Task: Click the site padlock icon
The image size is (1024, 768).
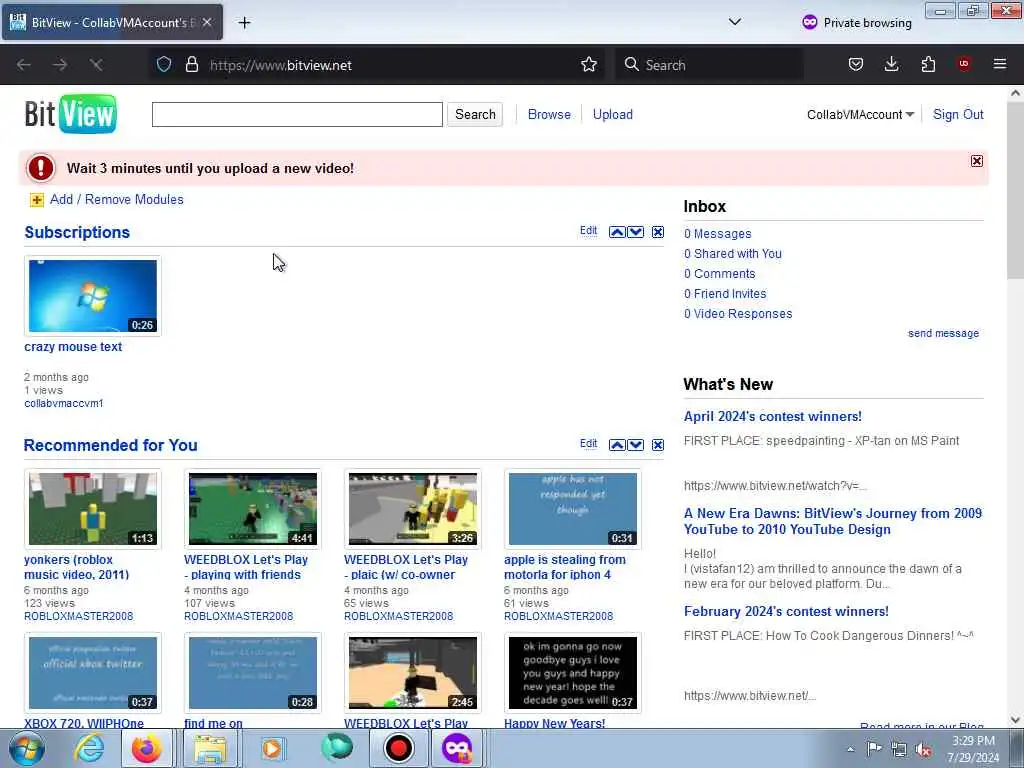Action: click(x=191, y=64)
